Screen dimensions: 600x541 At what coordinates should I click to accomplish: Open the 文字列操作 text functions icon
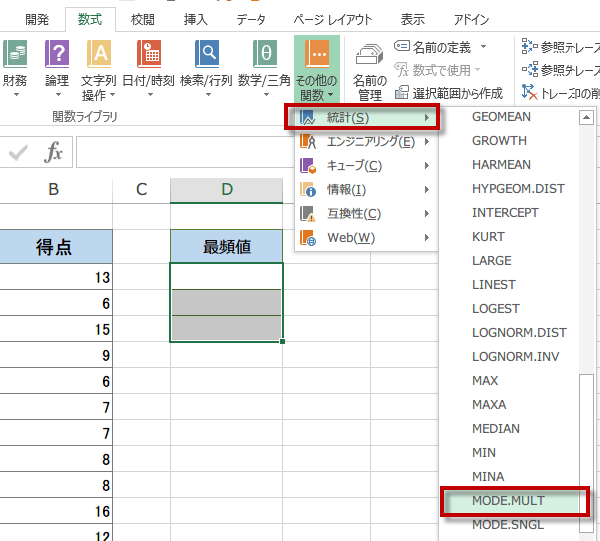click(99, 54)
